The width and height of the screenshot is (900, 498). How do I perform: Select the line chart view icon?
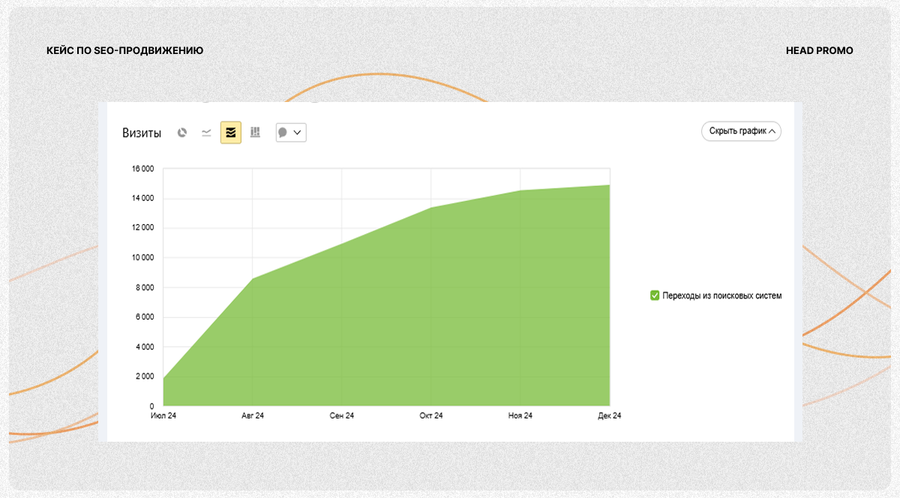click(x=206, y=133)
